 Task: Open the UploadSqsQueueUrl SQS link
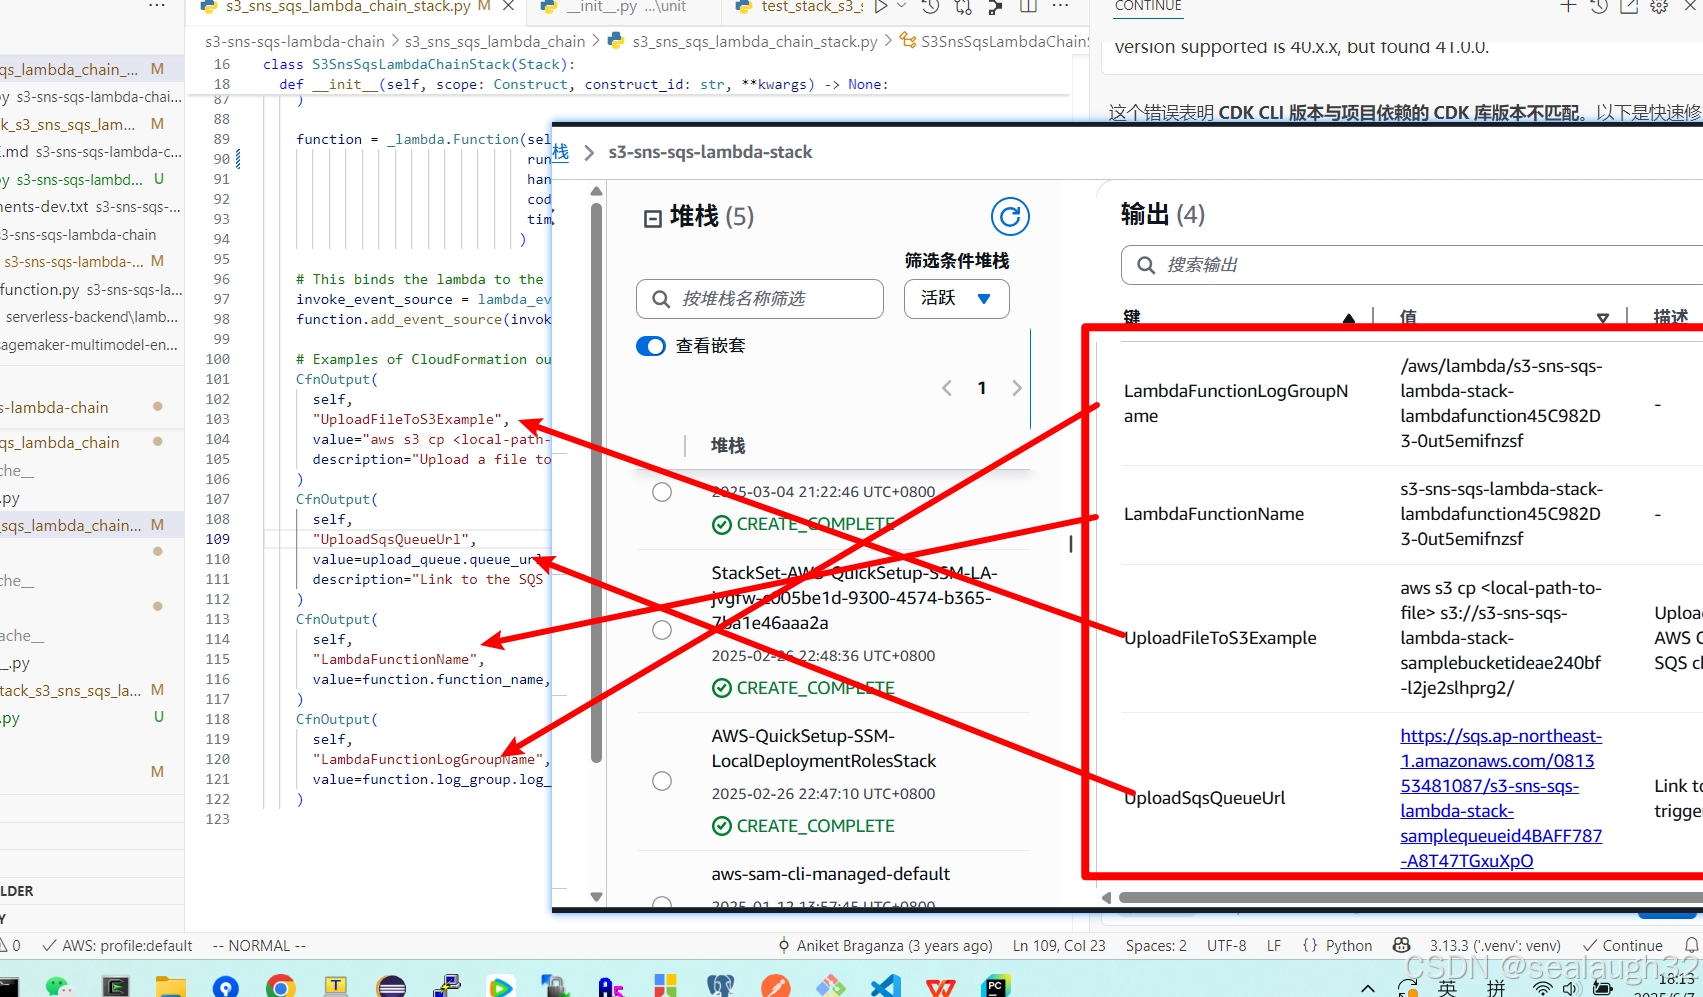[1501, 798]
